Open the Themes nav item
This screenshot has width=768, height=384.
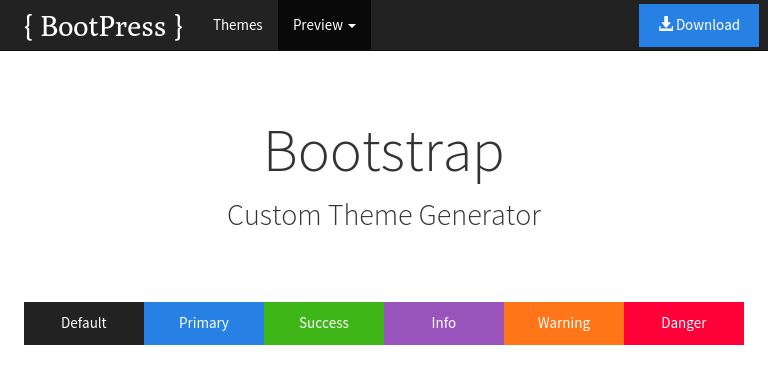pos(238,25)
